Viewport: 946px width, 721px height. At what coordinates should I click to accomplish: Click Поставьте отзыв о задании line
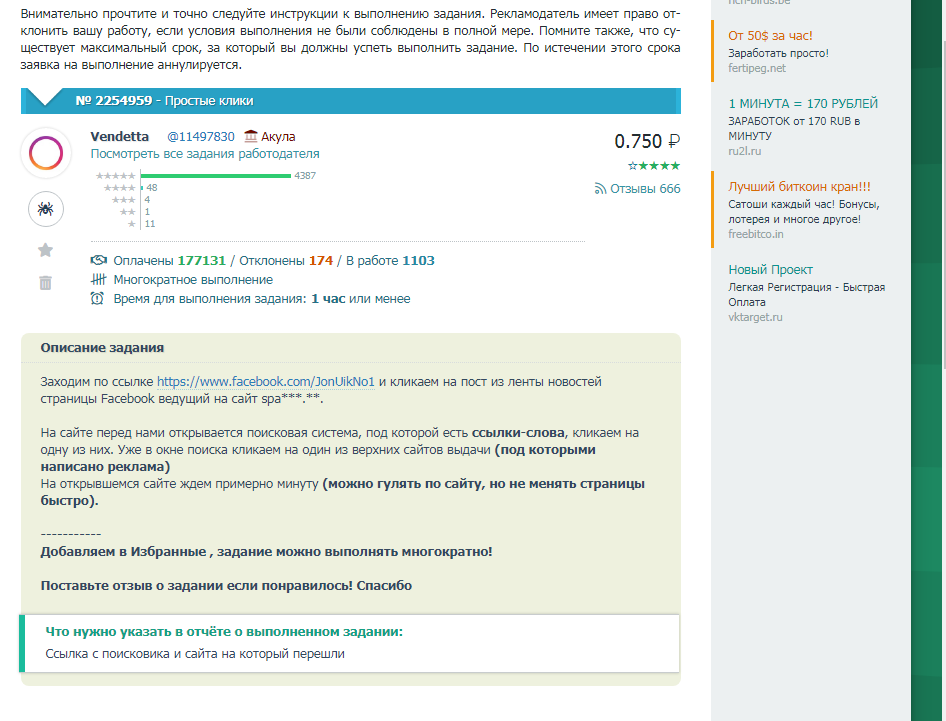pyautogui.click(x=226, y=585)
